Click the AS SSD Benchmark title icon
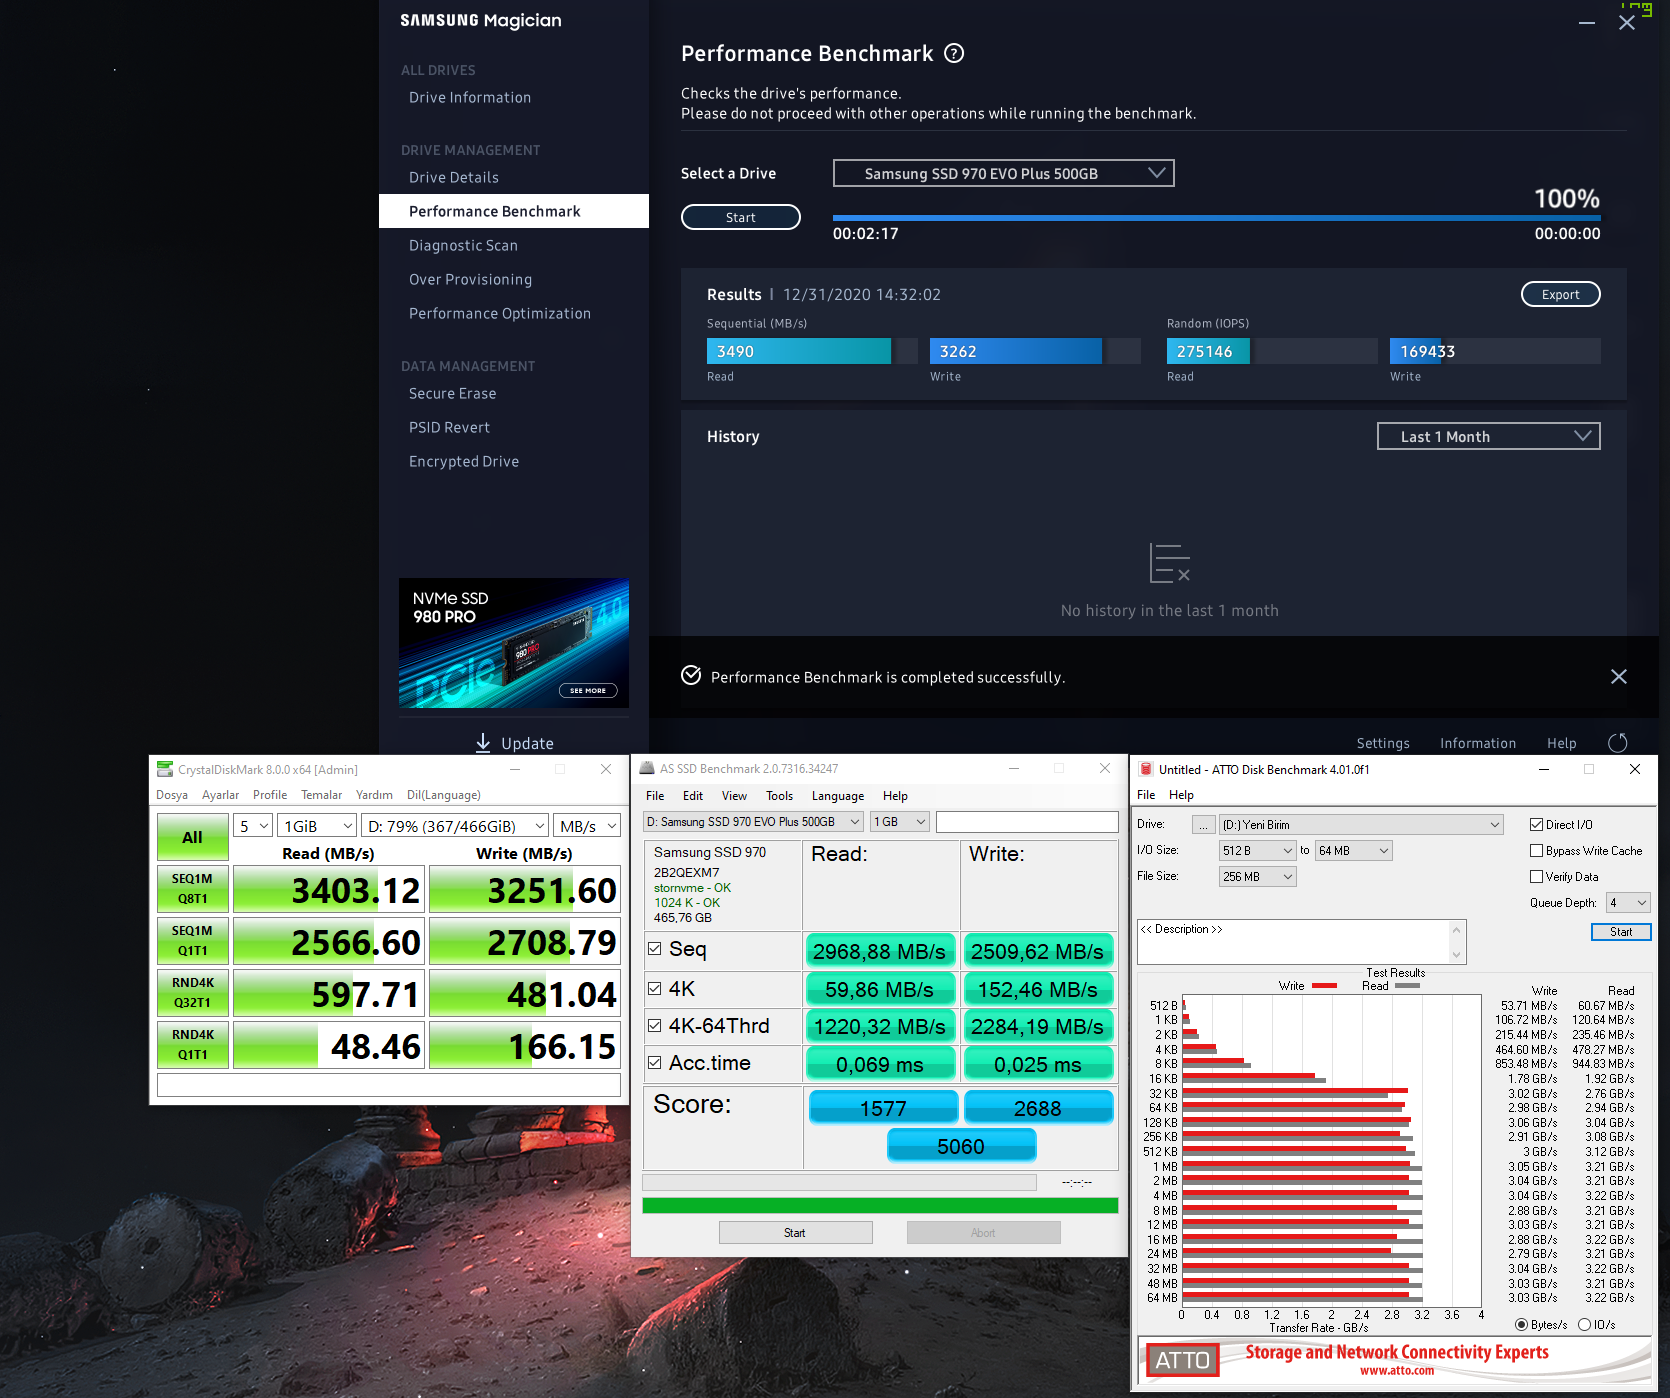1670x1398 pixels. 647,768
